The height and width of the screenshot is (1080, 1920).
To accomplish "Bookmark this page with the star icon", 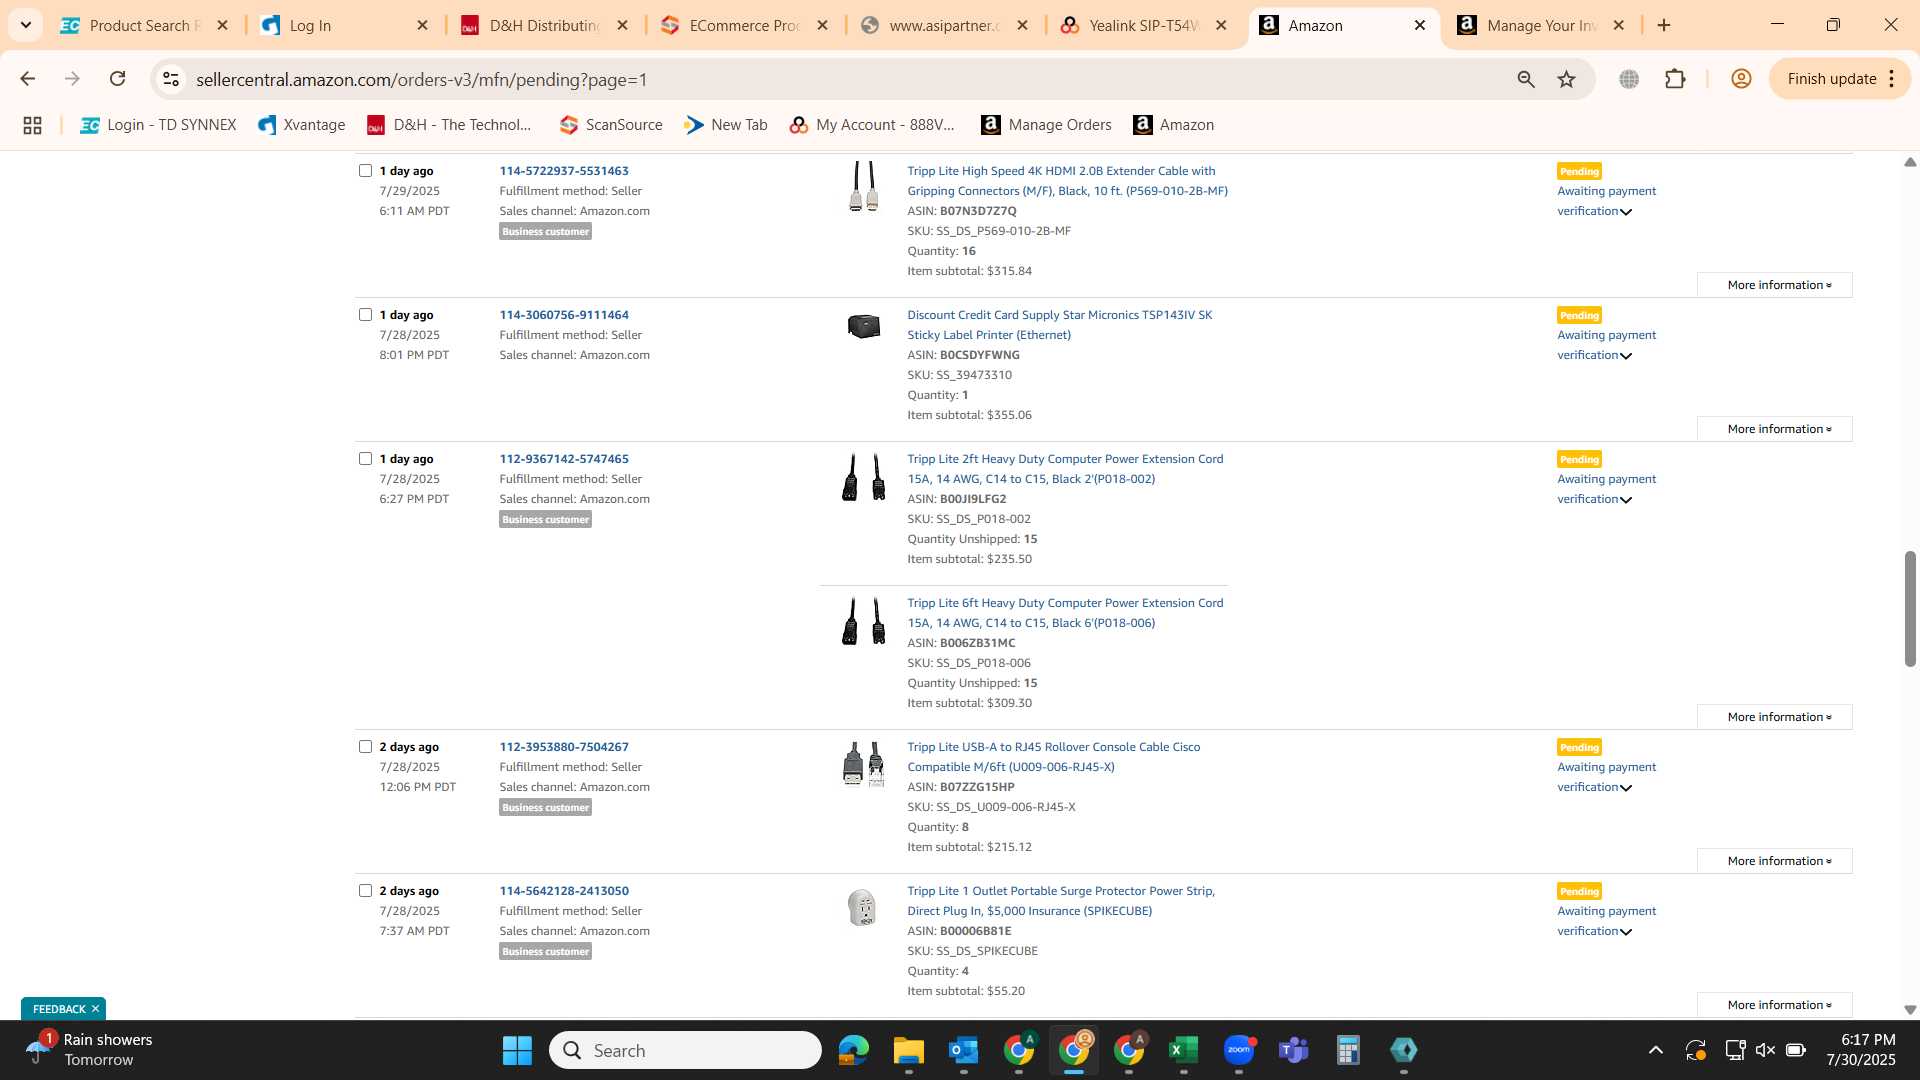I will coord(1566,79).
